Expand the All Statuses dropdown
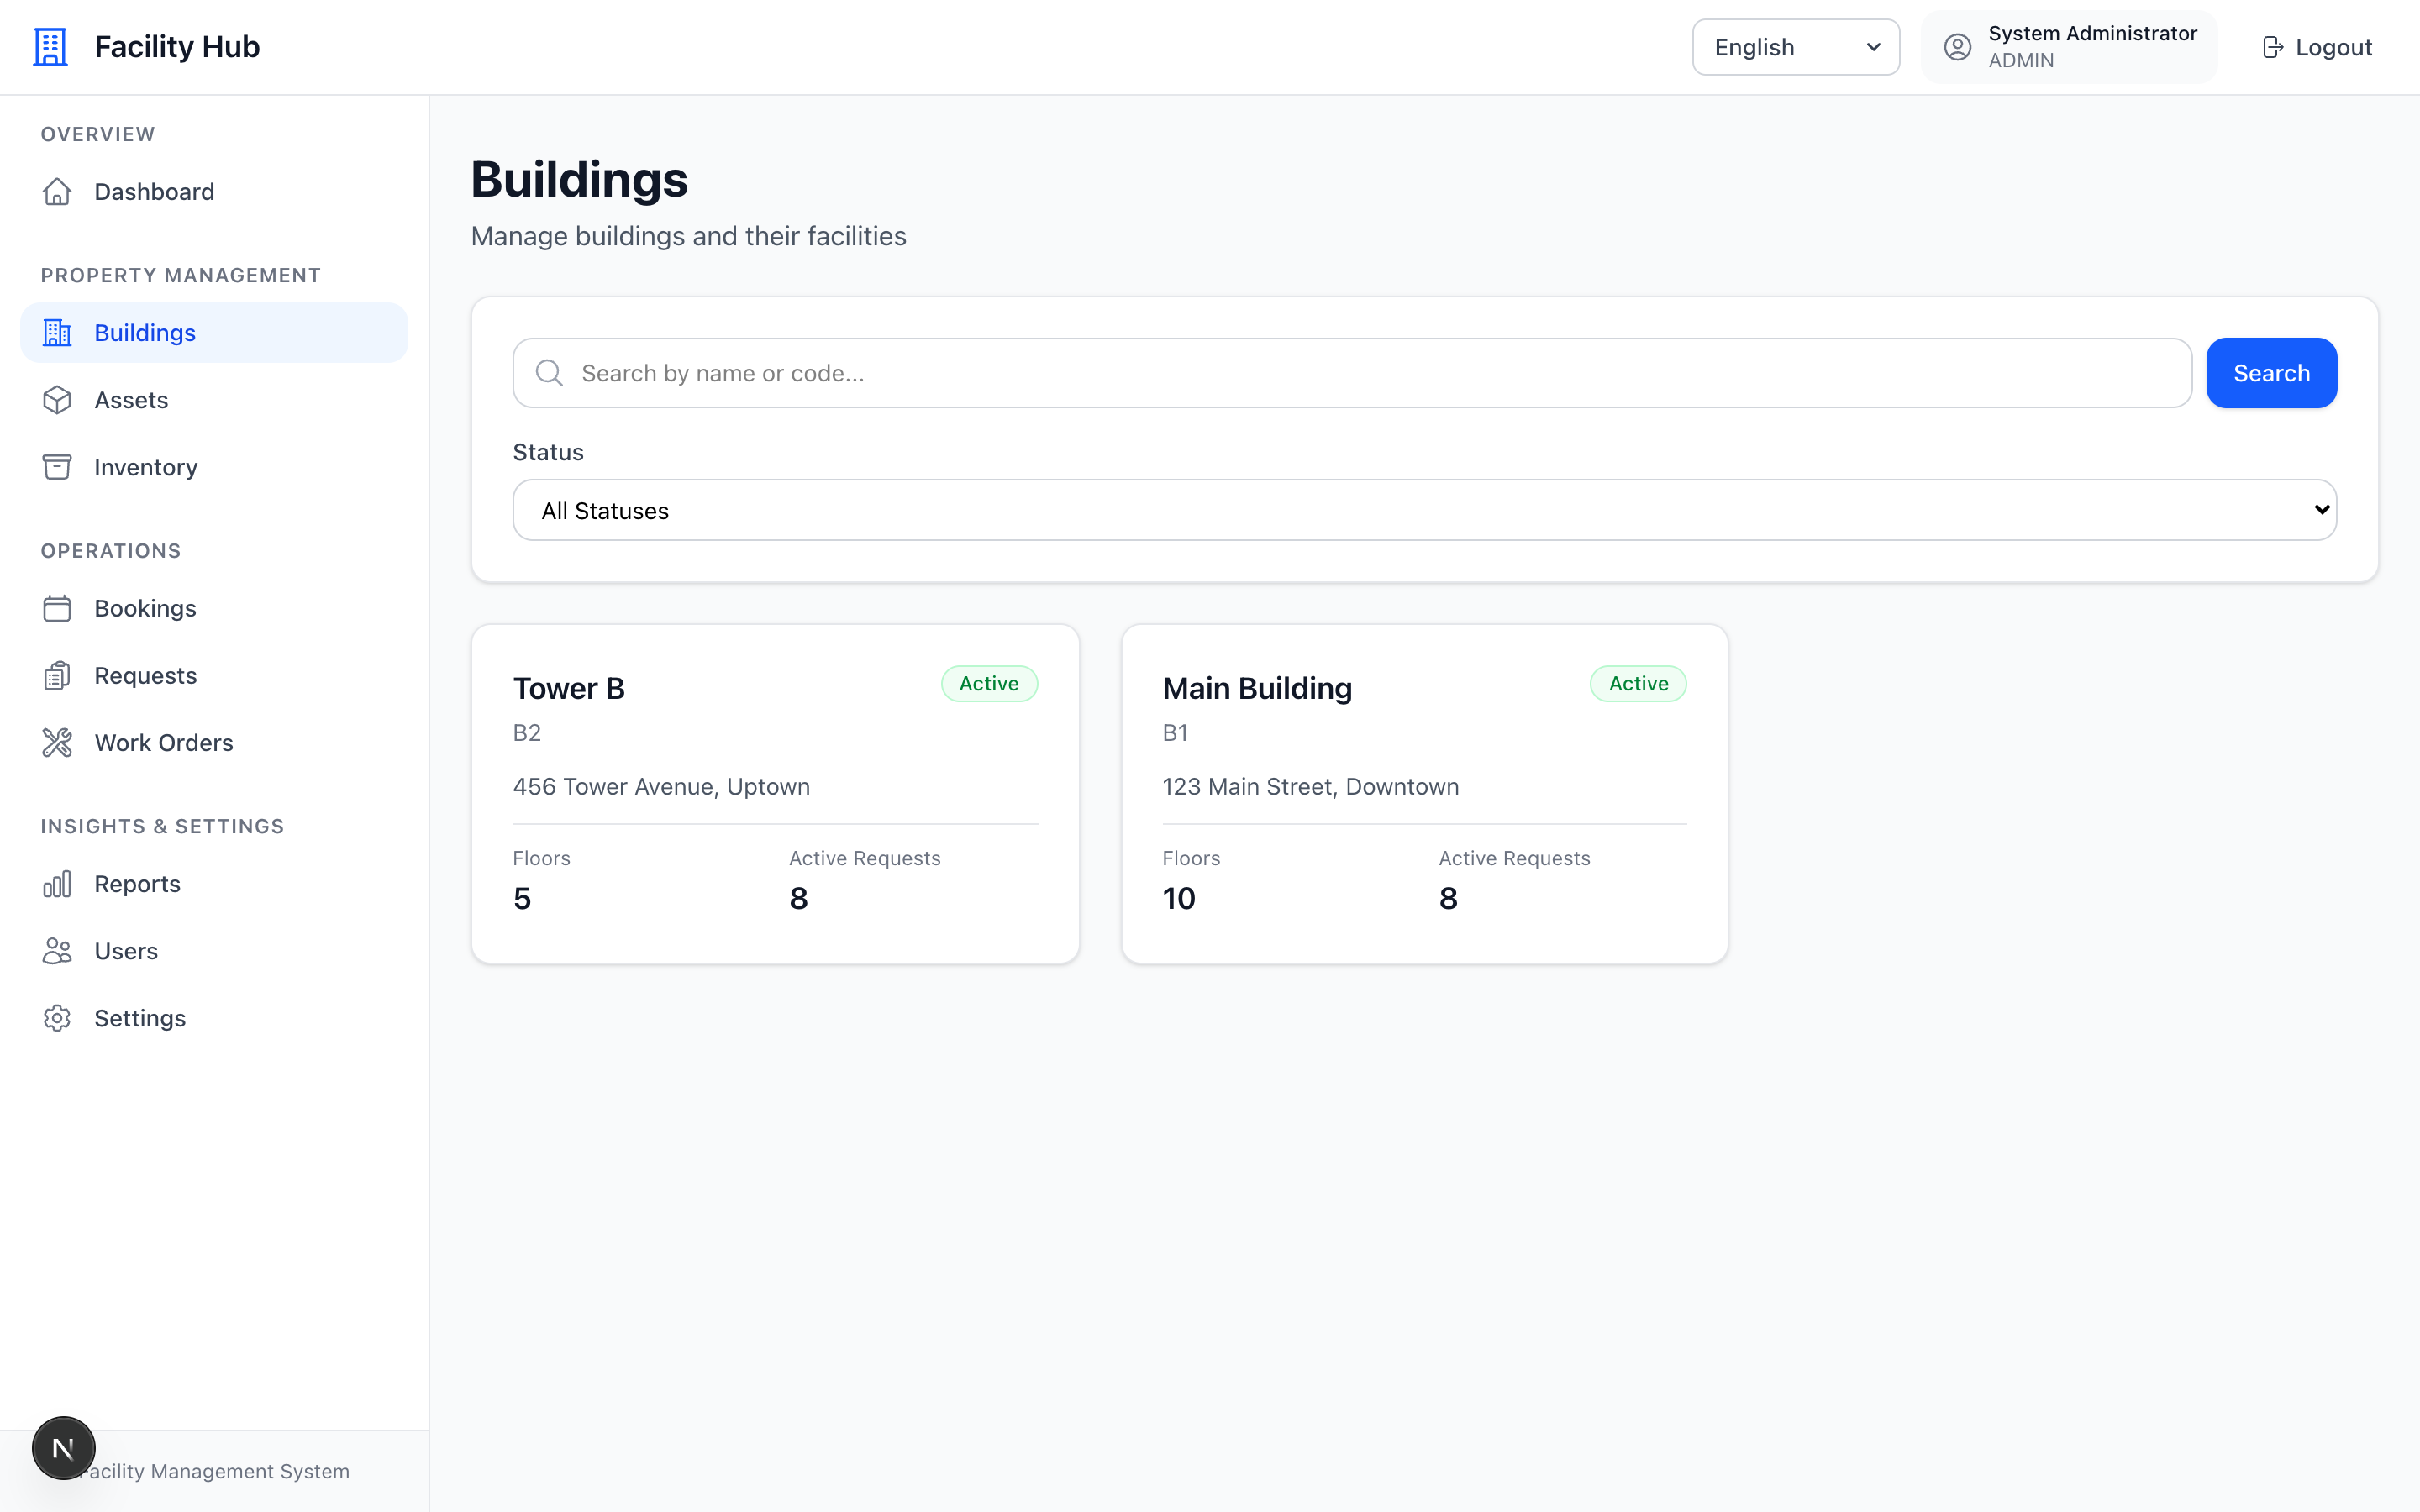Viewport: 2420px width, 1512px height. coord(1424,510)
